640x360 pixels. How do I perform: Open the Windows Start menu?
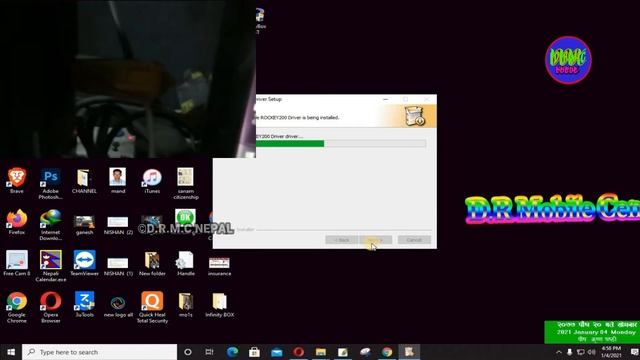11,352
